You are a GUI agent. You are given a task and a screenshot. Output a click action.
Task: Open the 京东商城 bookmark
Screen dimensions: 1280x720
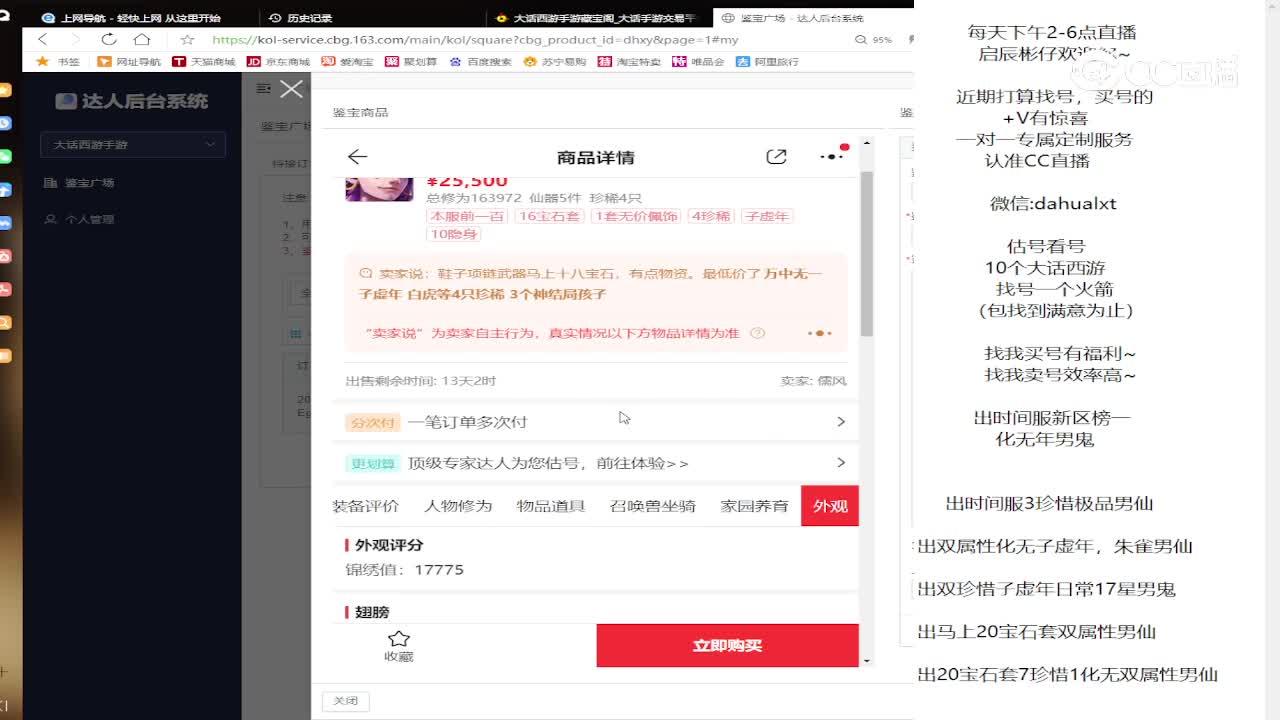pos(278,62)
